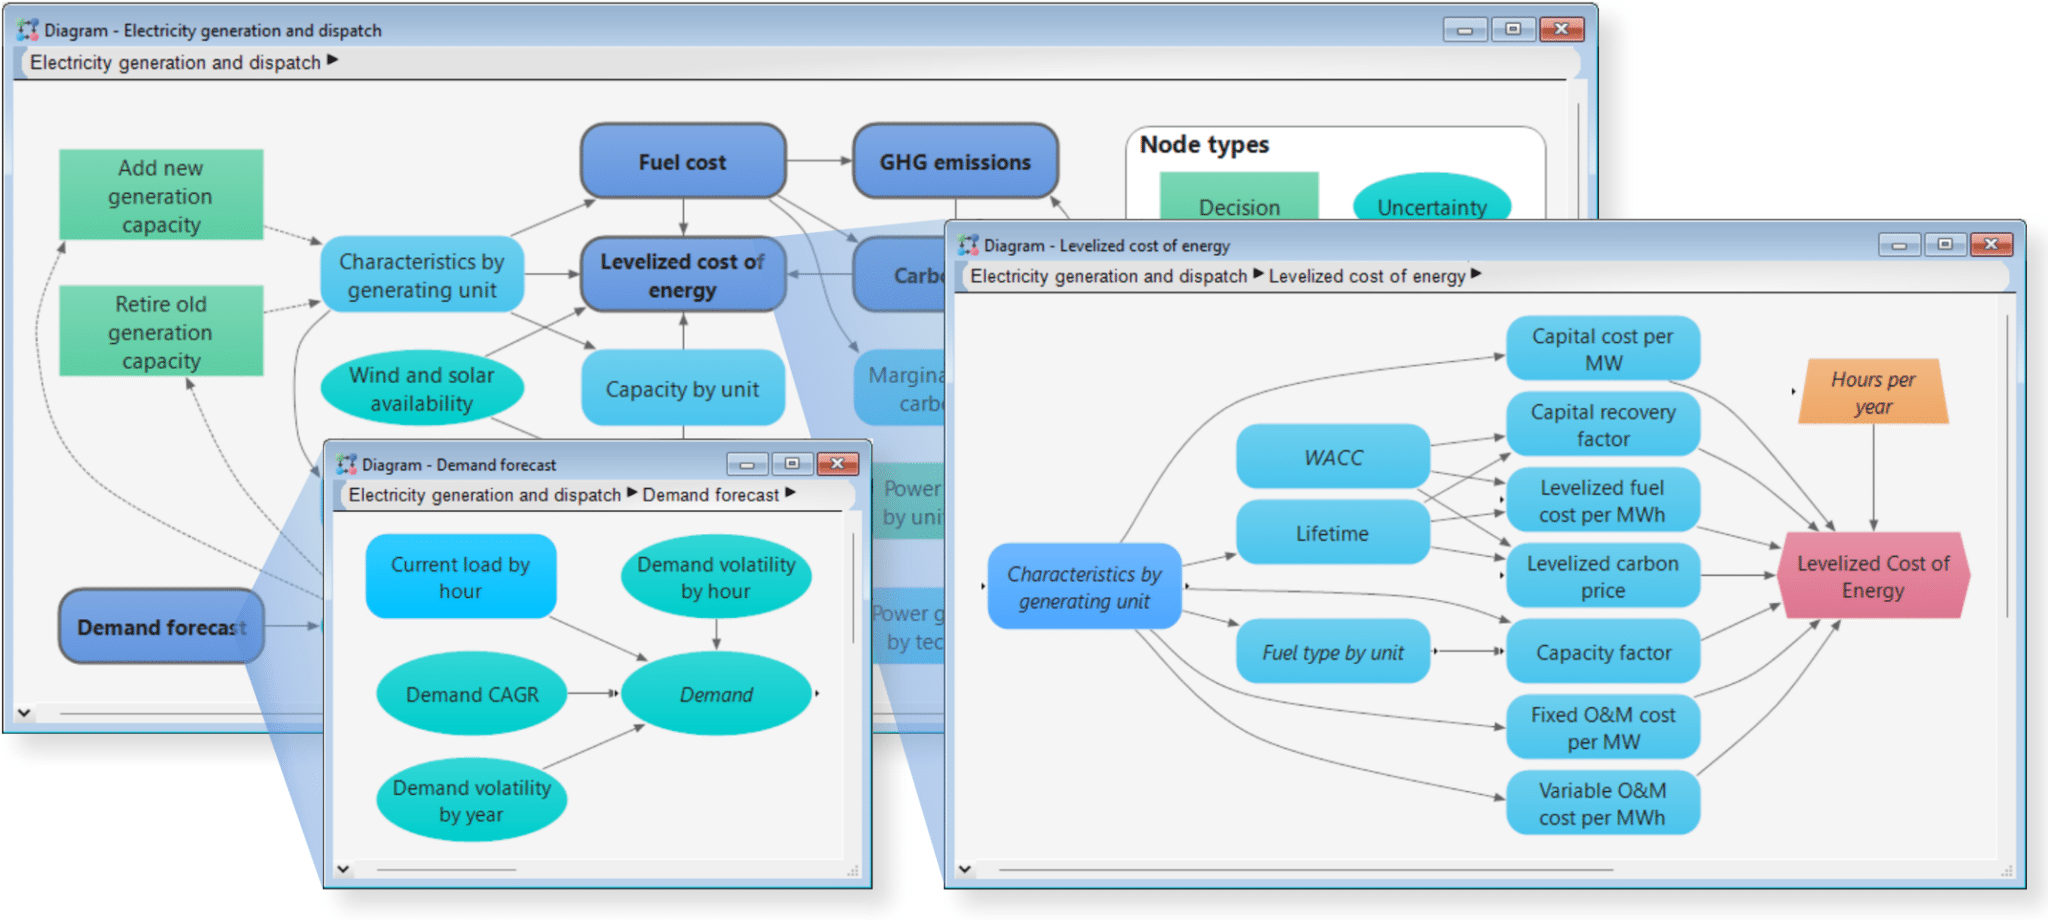Click Electricity generation and dispatch breadcrumb in Demand forecast window
Viewport: 2048px width, 920px height.
[x=484, y=495]
